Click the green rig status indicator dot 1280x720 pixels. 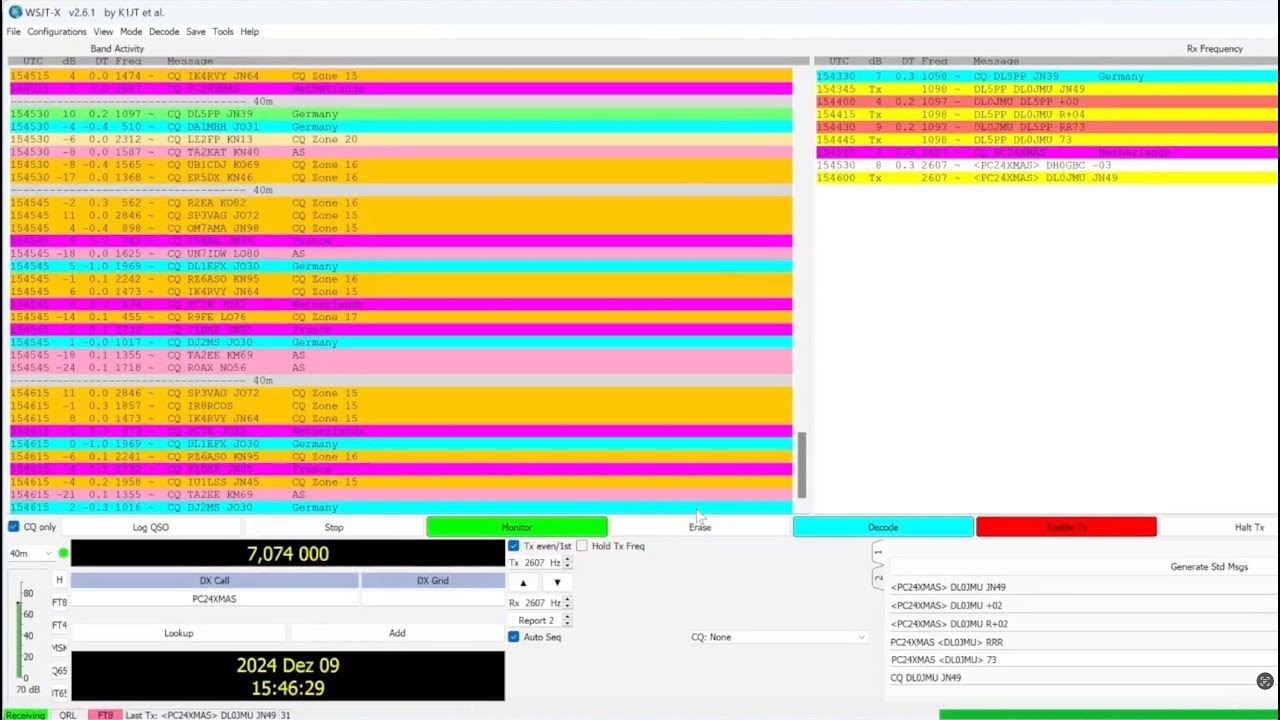[x=64, y=553]
